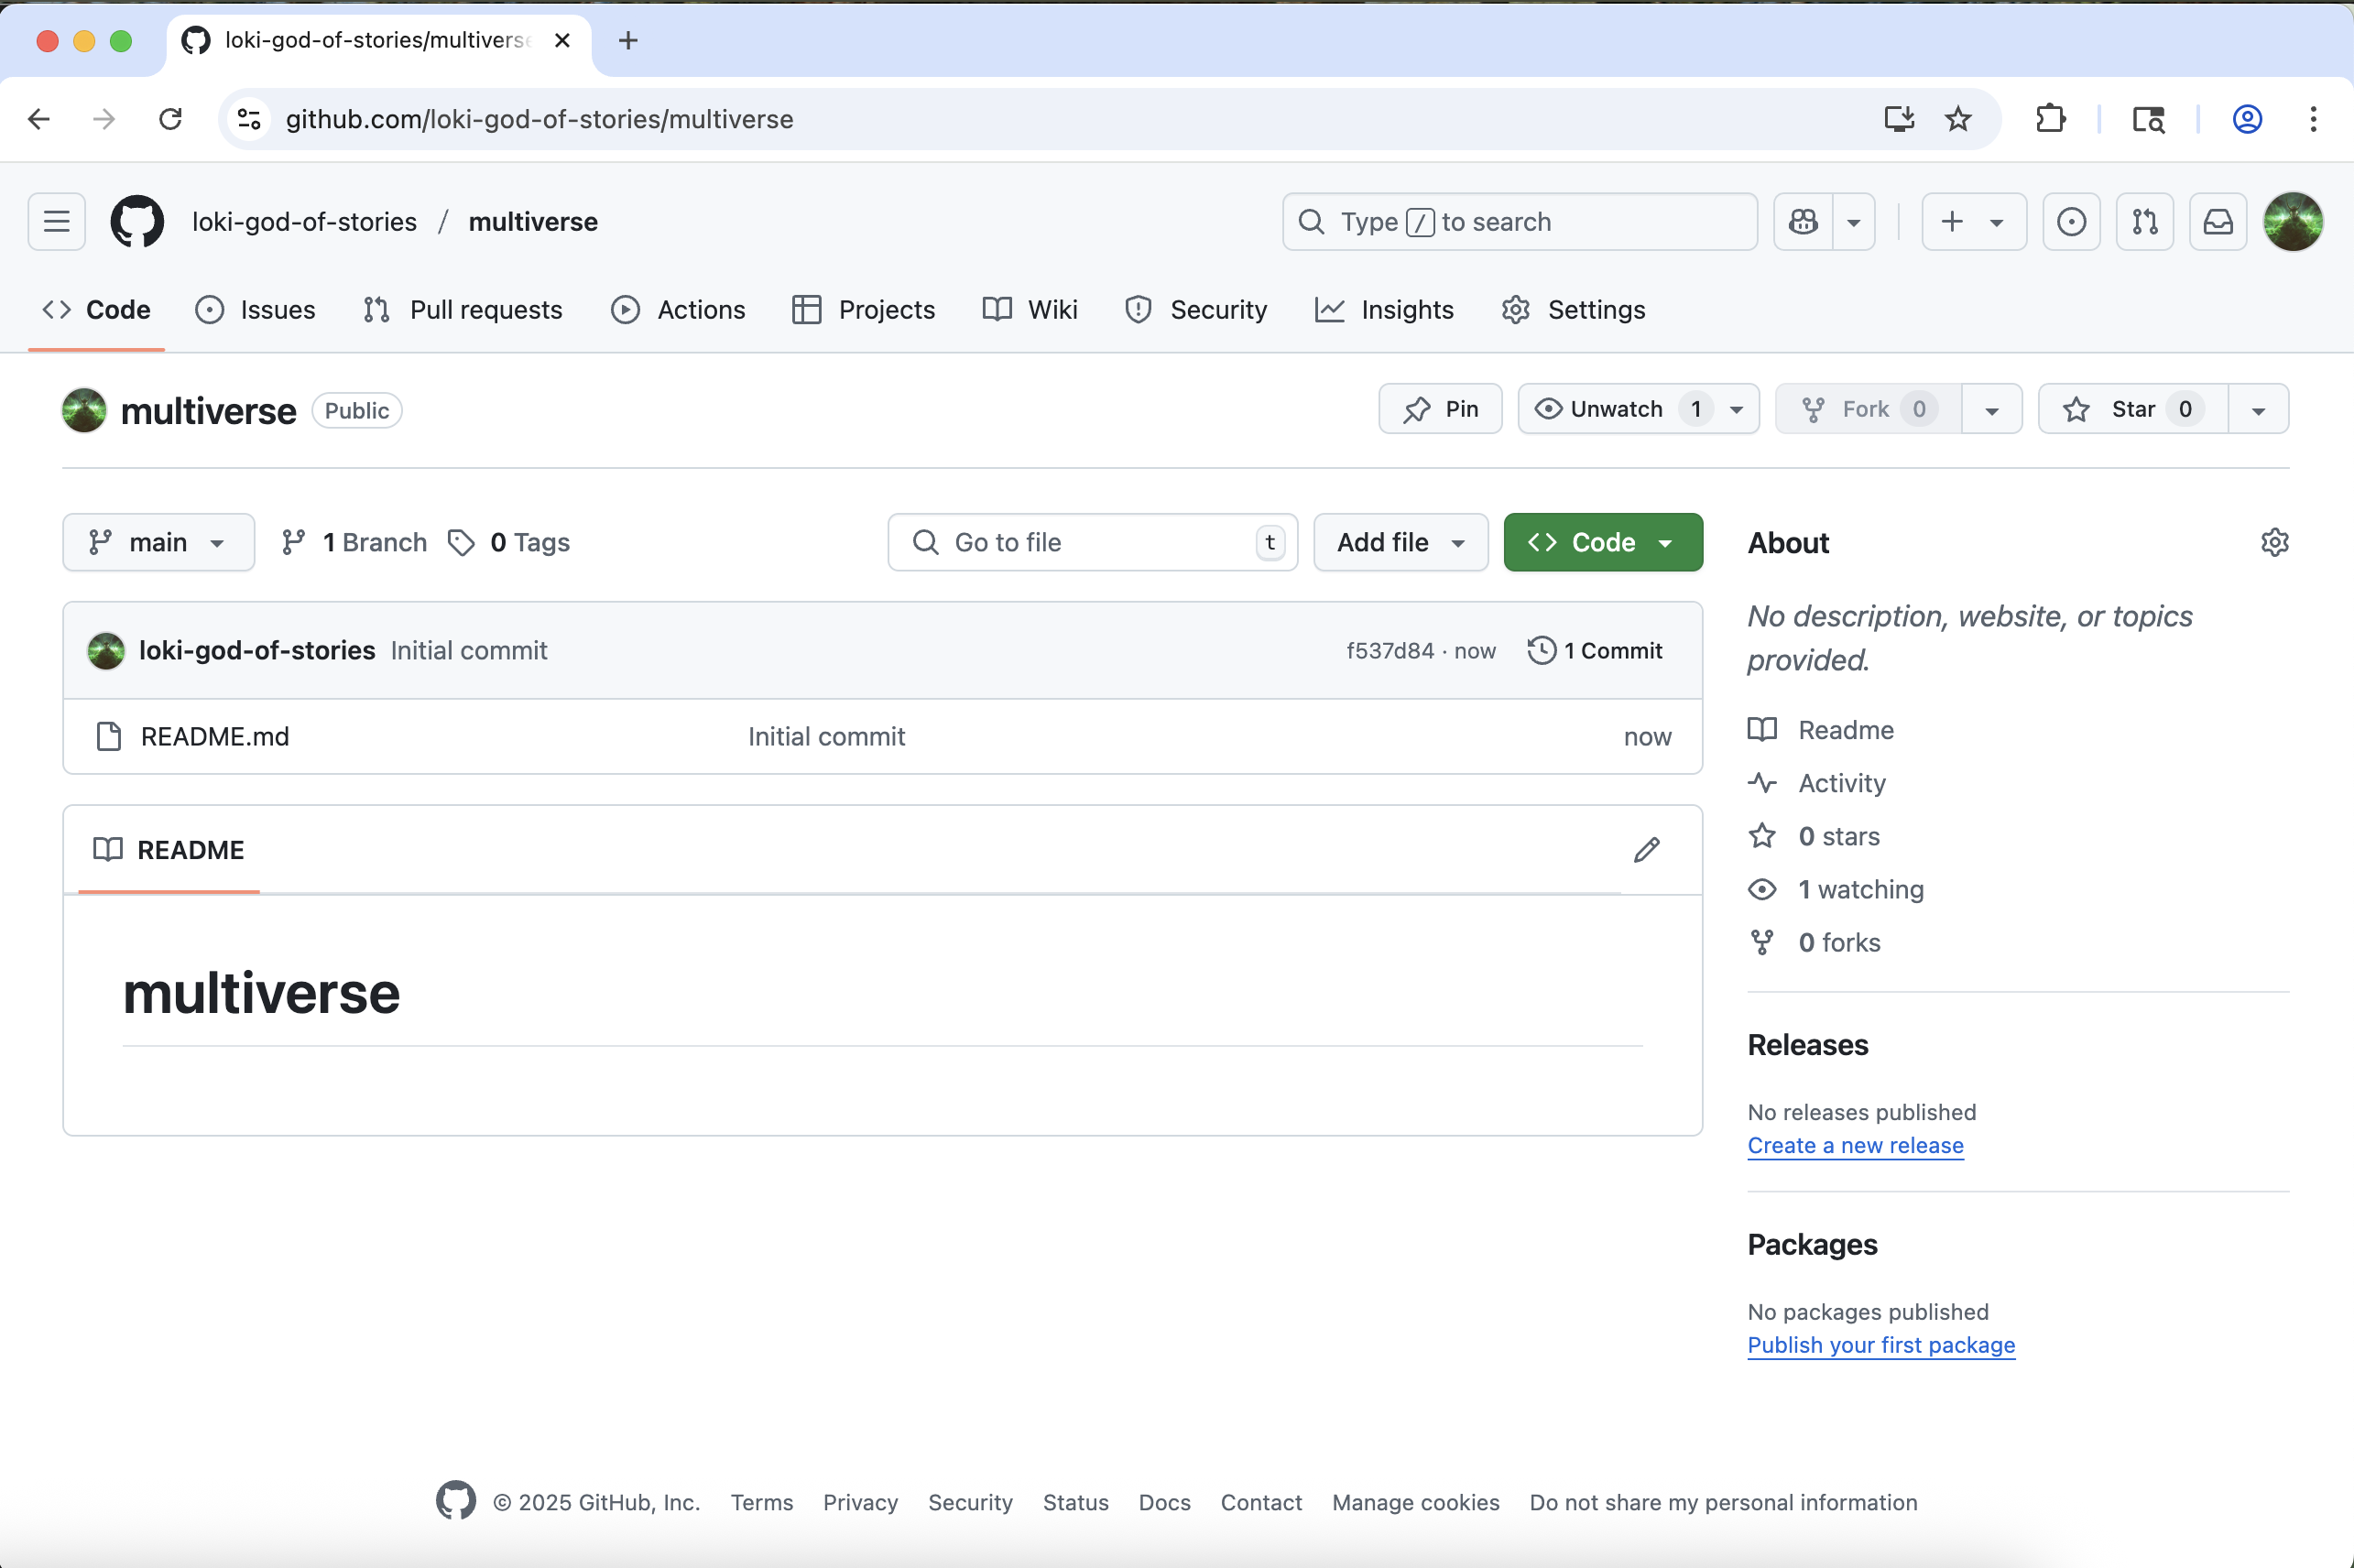This screenshot has height=1568, width=2354.
Task: Click the Go to file field
Action: (1092, 543)
